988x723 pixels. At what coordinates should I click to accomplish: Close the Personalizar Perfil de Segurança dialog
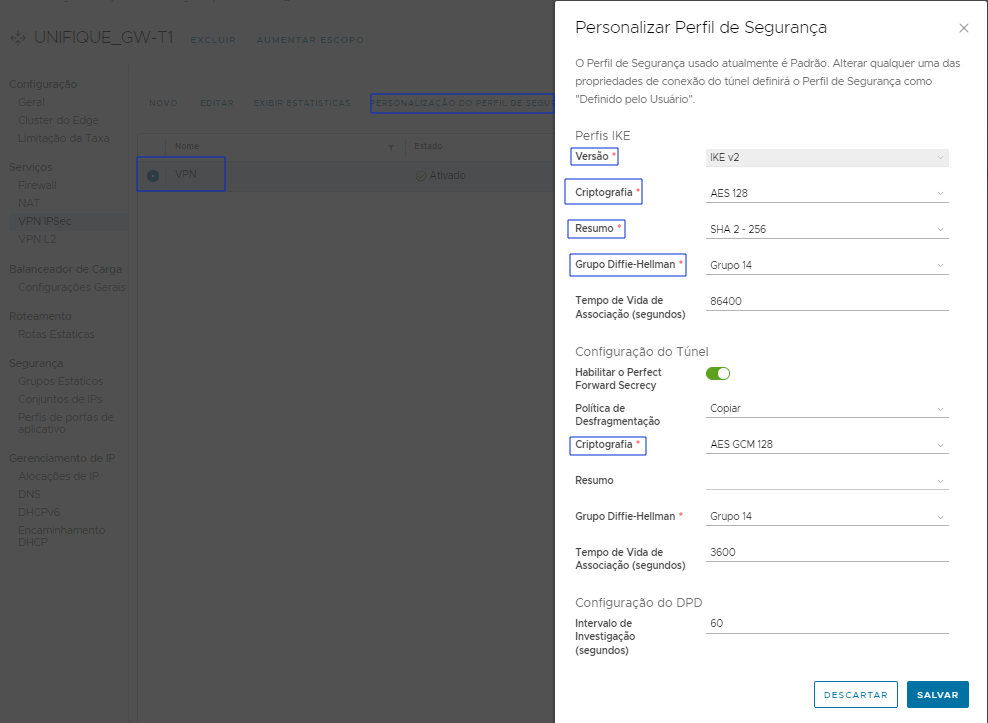pos(963,28)
